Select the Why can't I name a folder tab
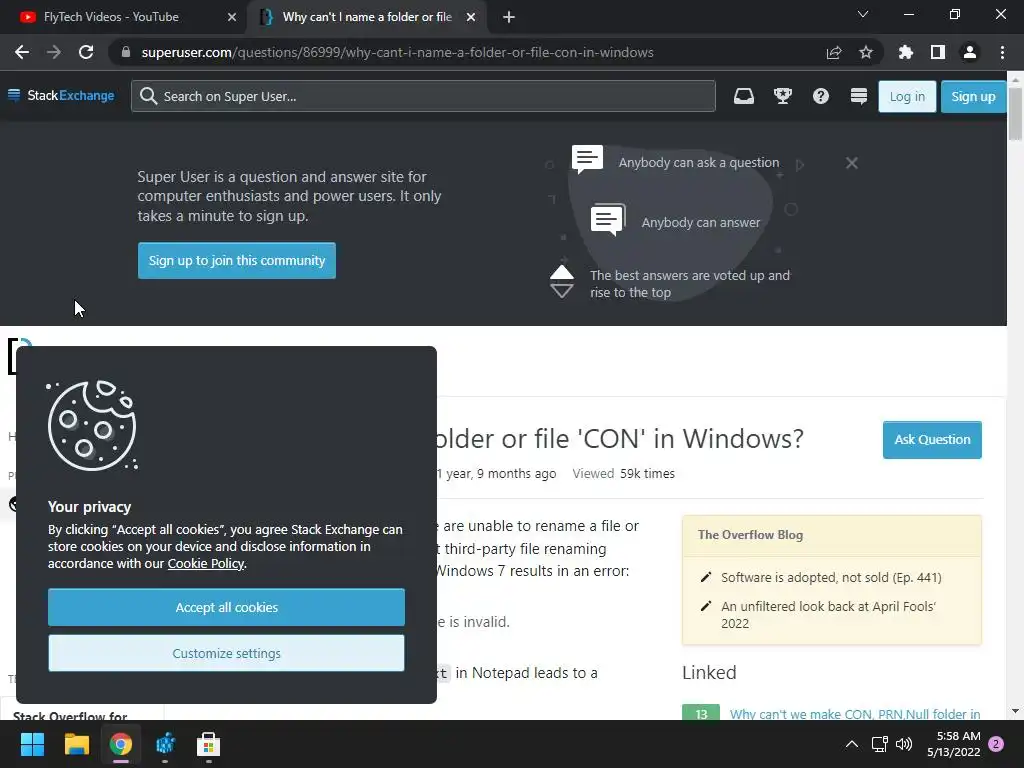The image size is (1024, 768). 367,17
